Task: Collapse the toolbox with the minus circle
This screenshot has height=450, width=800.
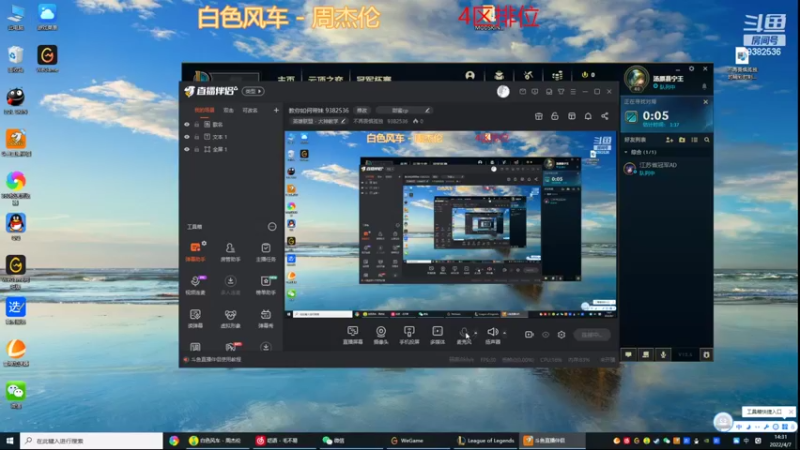Action: click(272, 227)
